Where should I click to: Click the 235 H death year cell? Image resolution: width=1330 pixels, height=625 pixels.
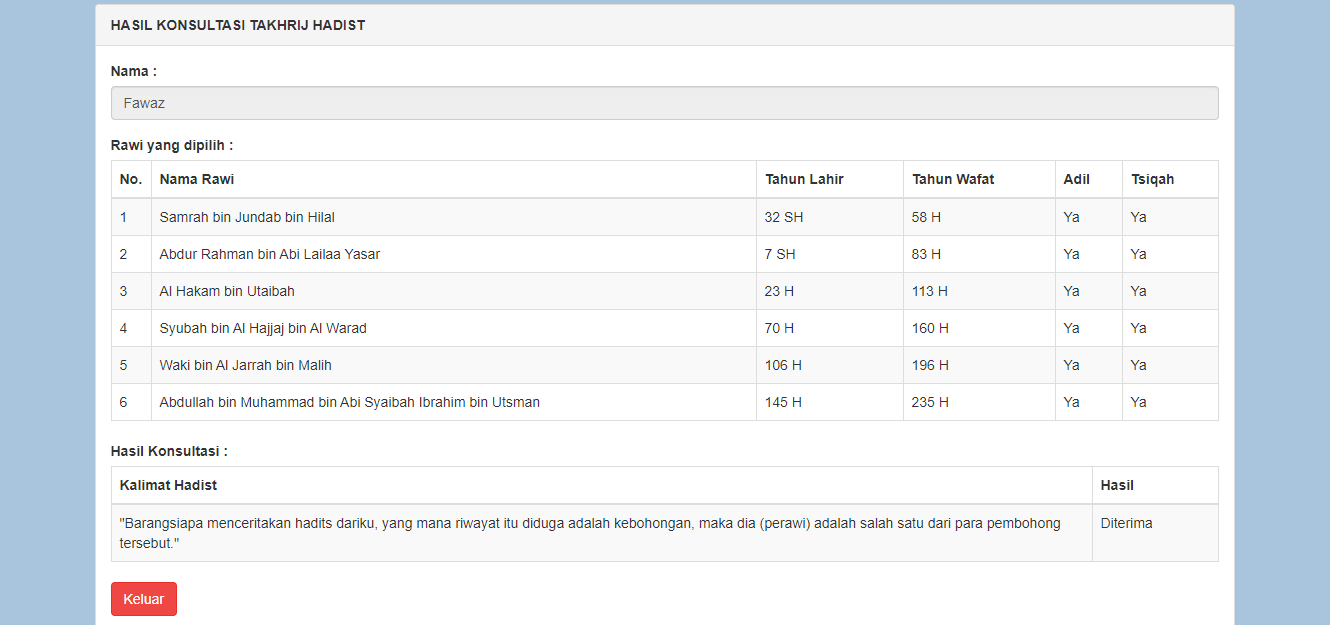[930, 402]
